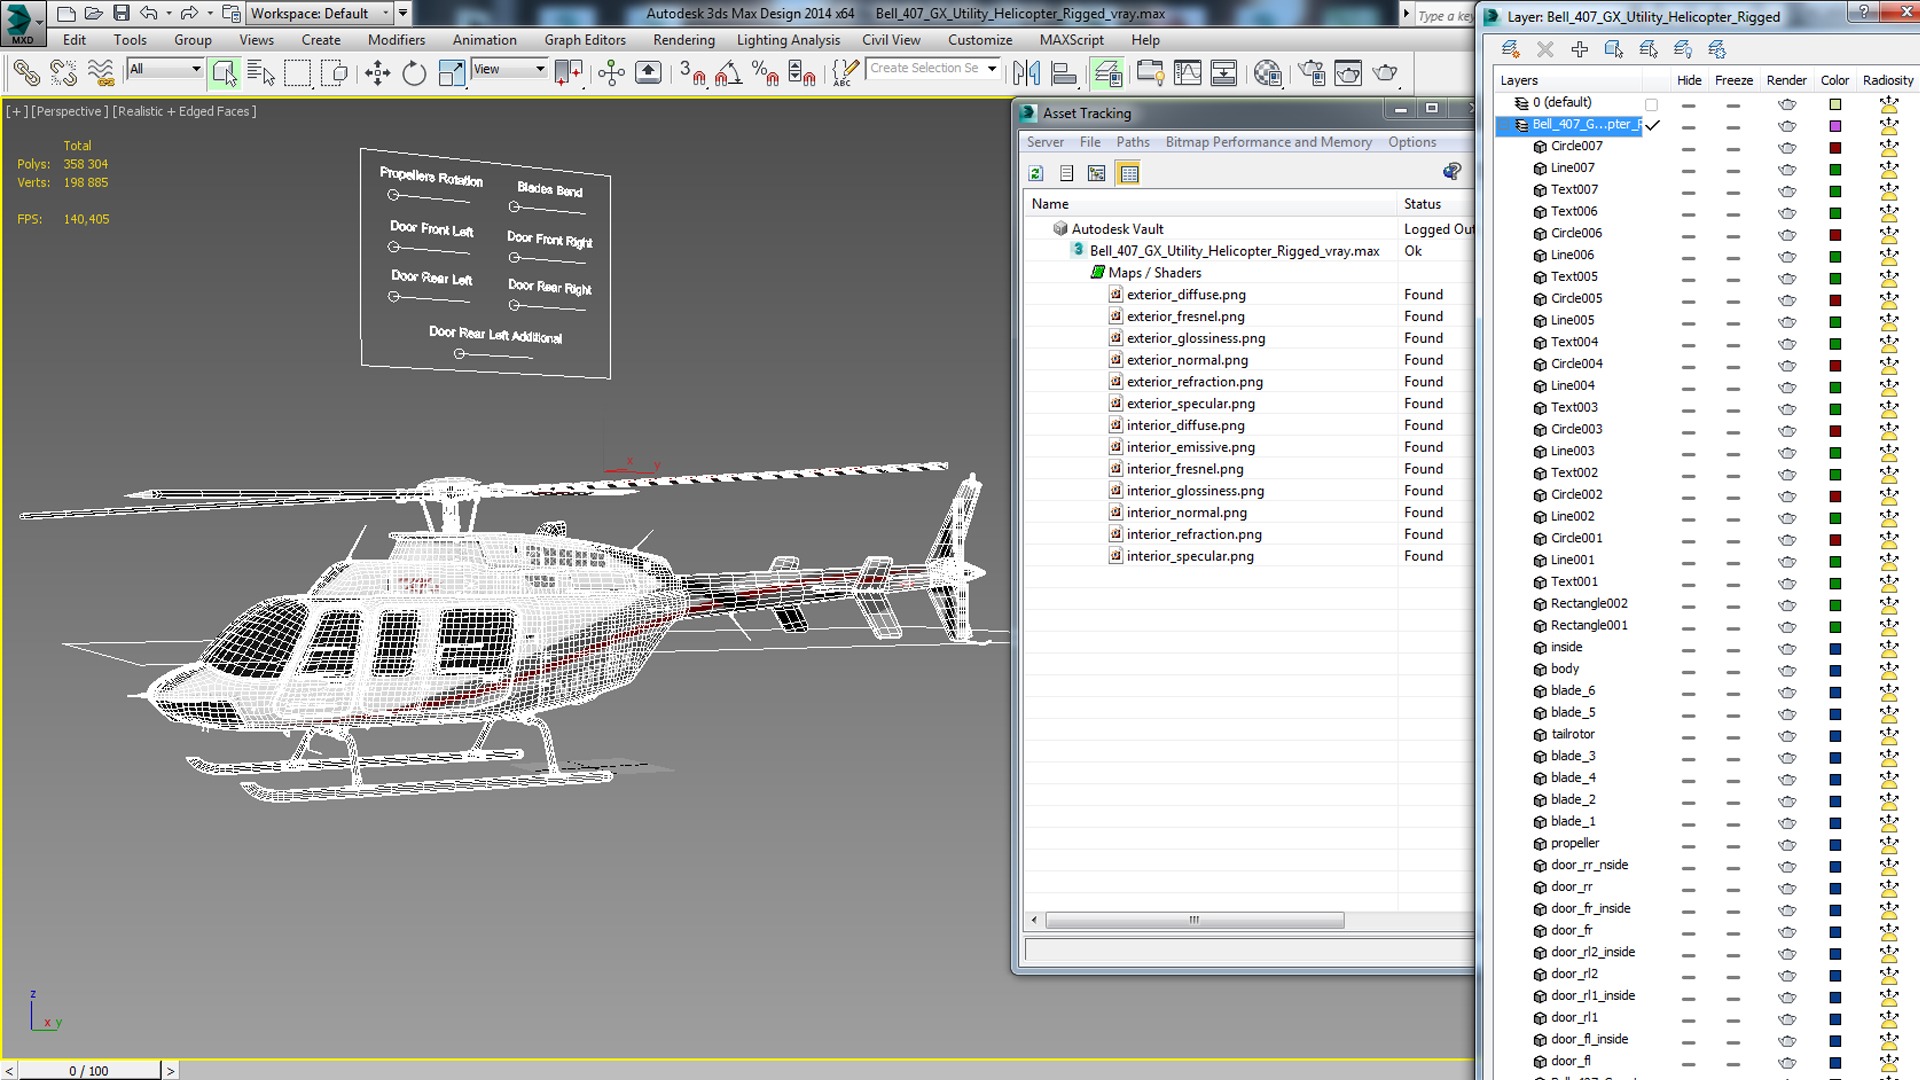Select the Move tool

coord(378,73)
